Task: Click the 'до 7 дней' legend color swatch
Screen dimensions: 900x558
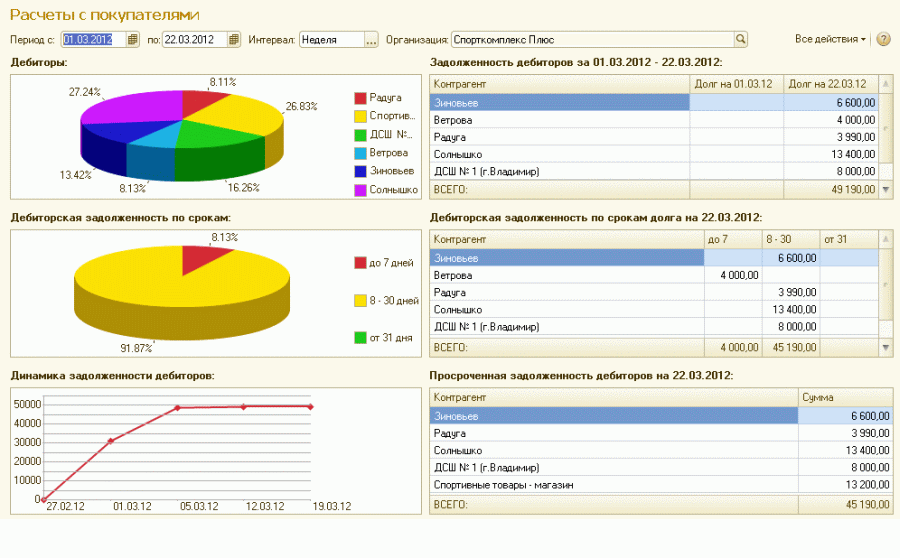Action: (361, 263)
